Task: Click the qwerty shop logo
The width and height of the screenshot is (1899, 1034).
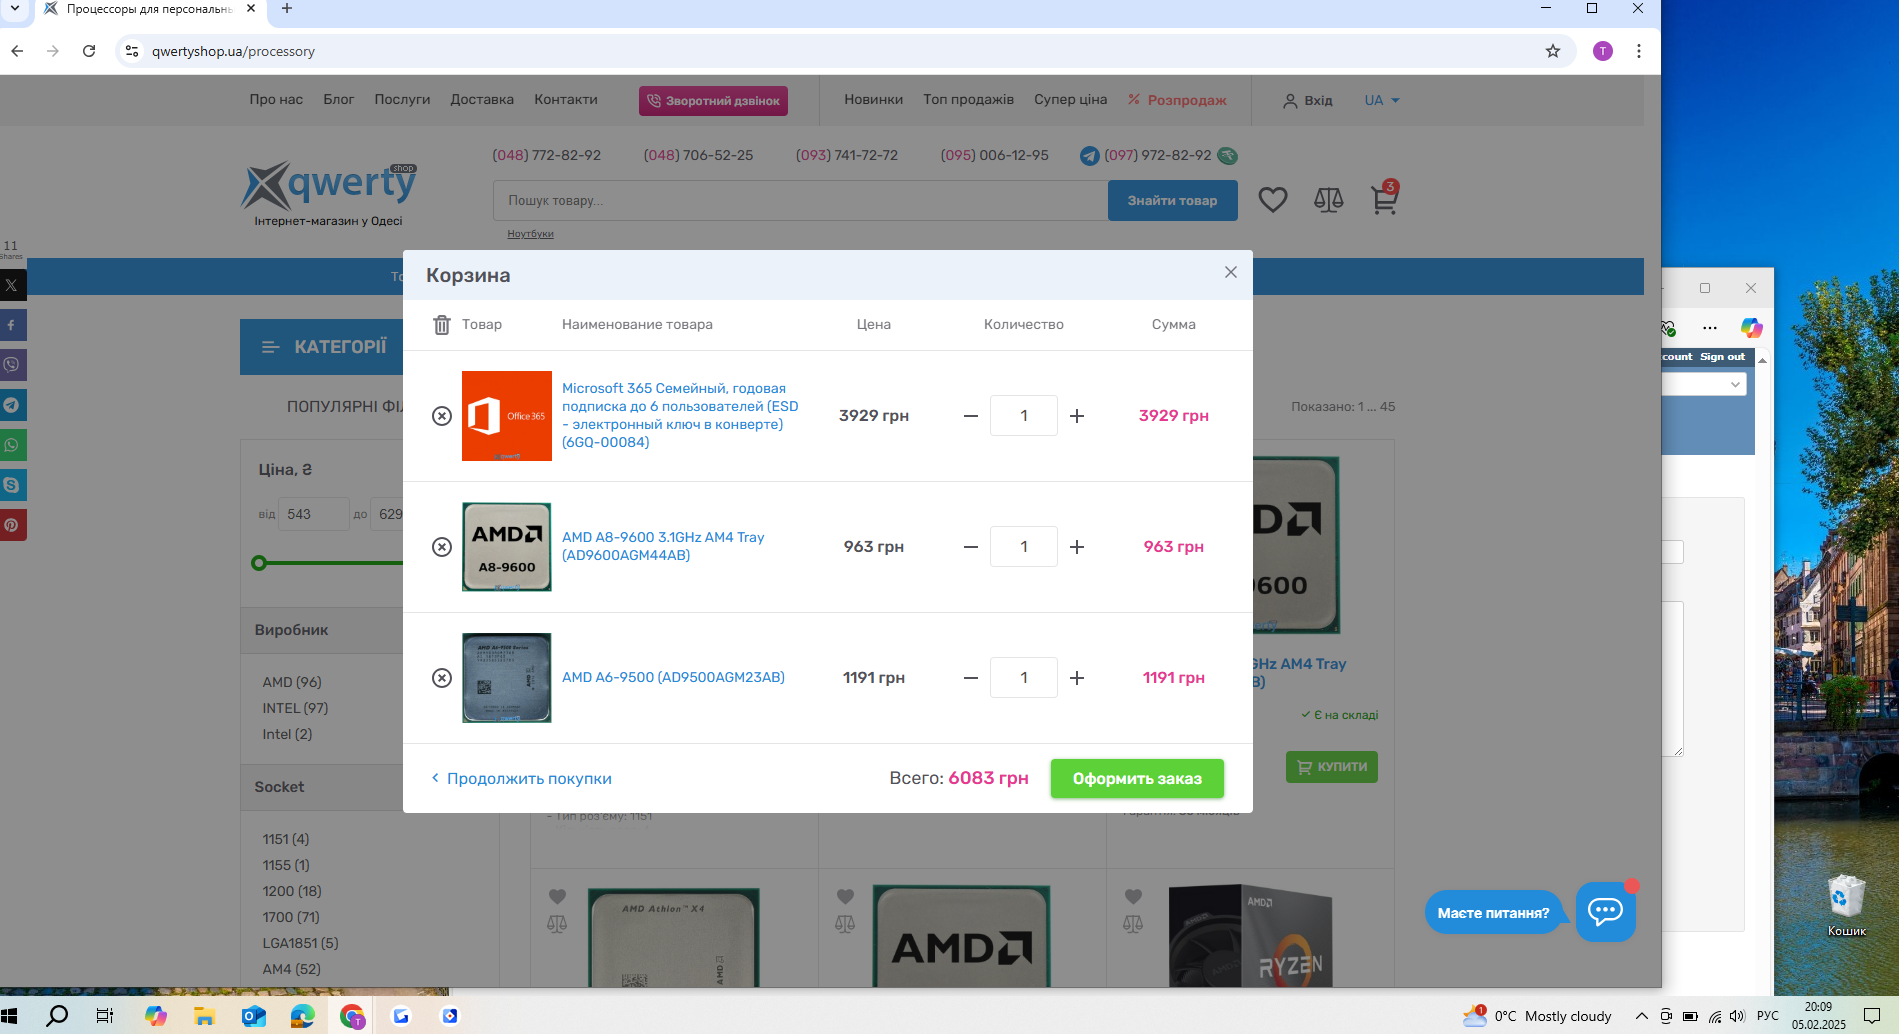Action: [329, 194]
